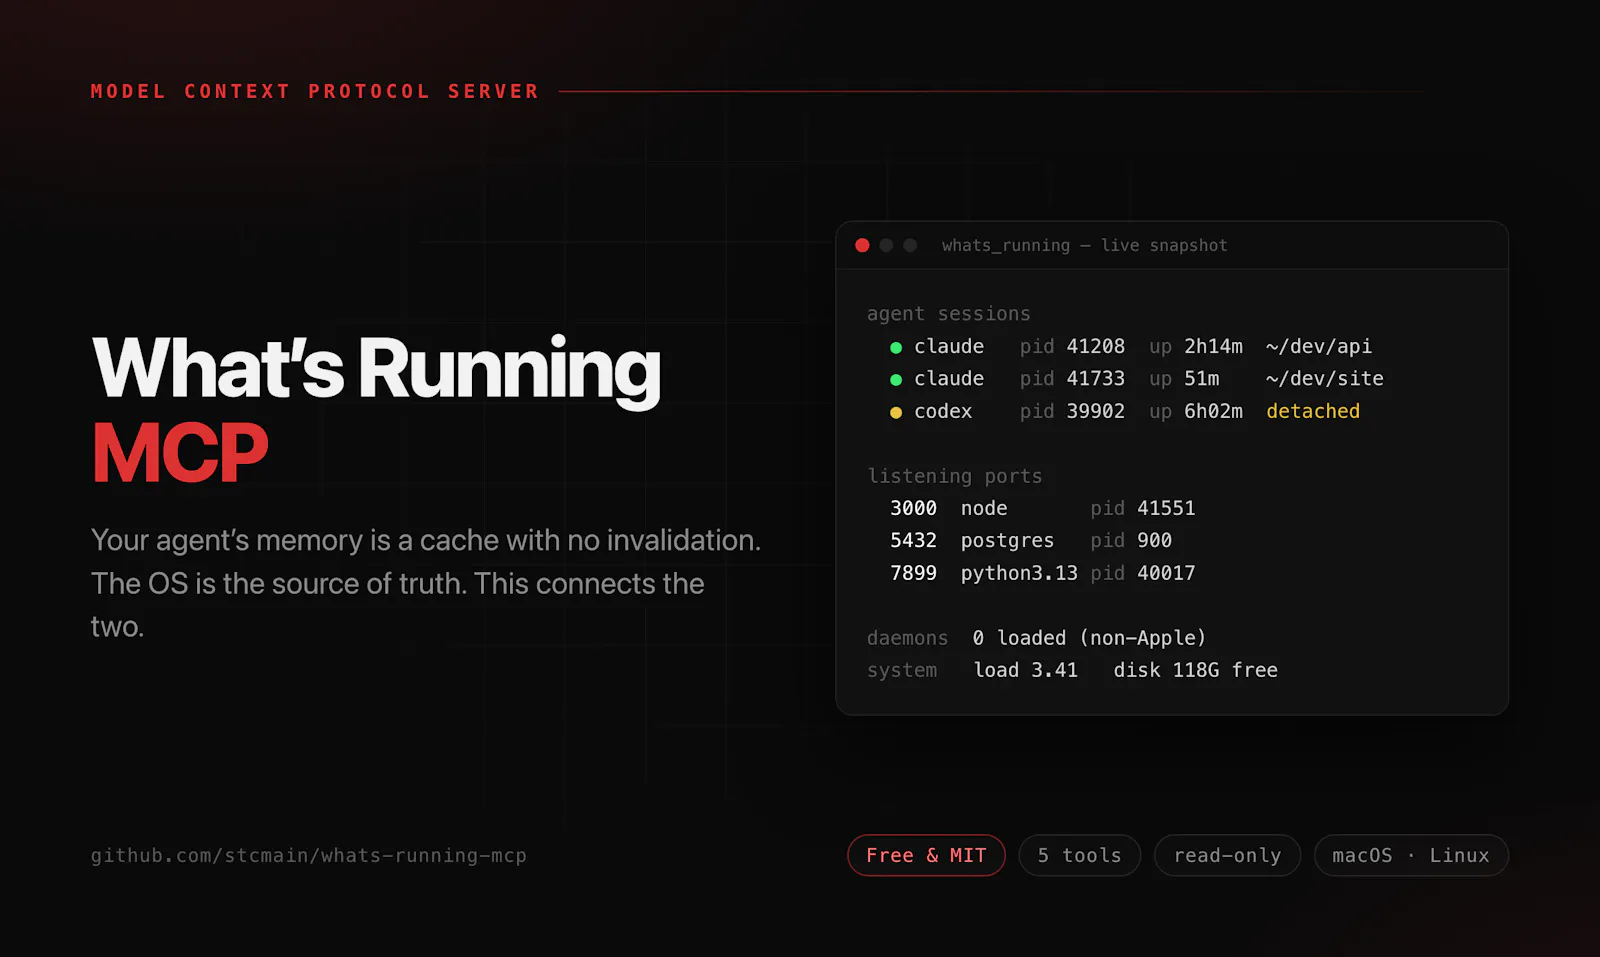Screen dimensions: 1600x957
Task: Click uptime 51m
Action: [x=1201, y=378]
